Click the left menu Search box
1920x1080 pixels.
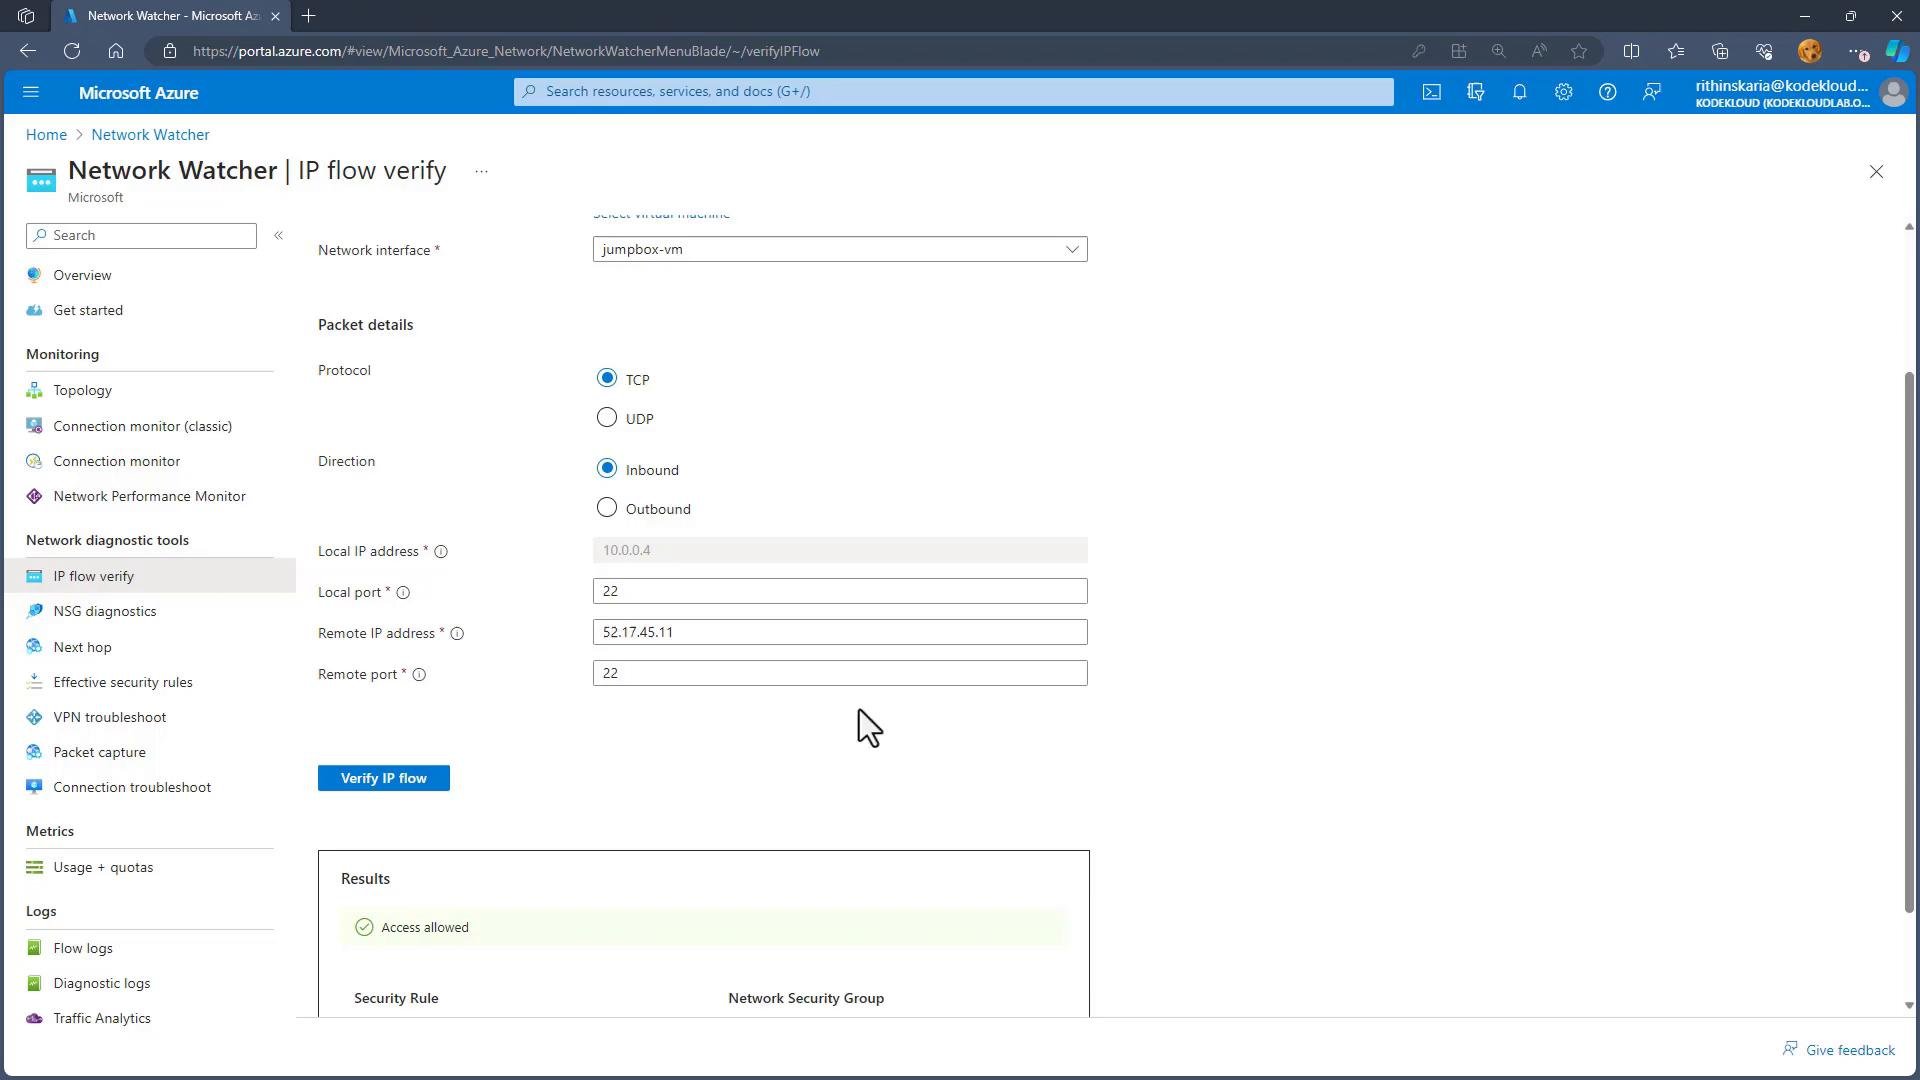[141, 235]
